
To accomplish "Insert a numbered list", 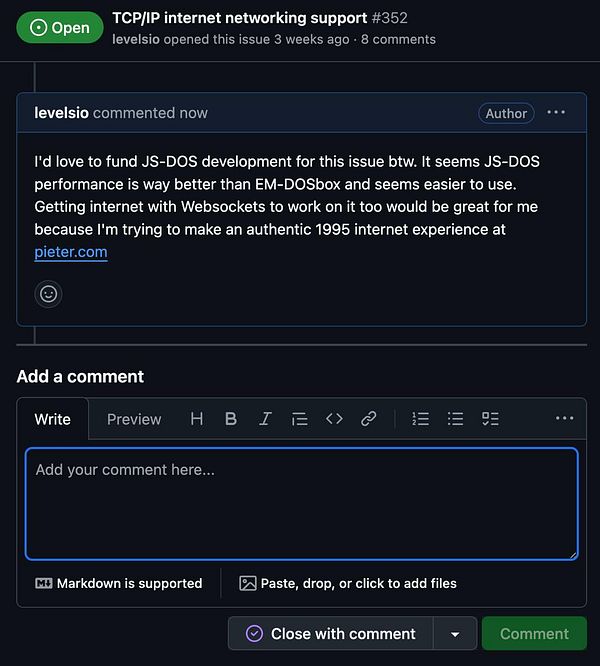I will [x=421, y=419].
